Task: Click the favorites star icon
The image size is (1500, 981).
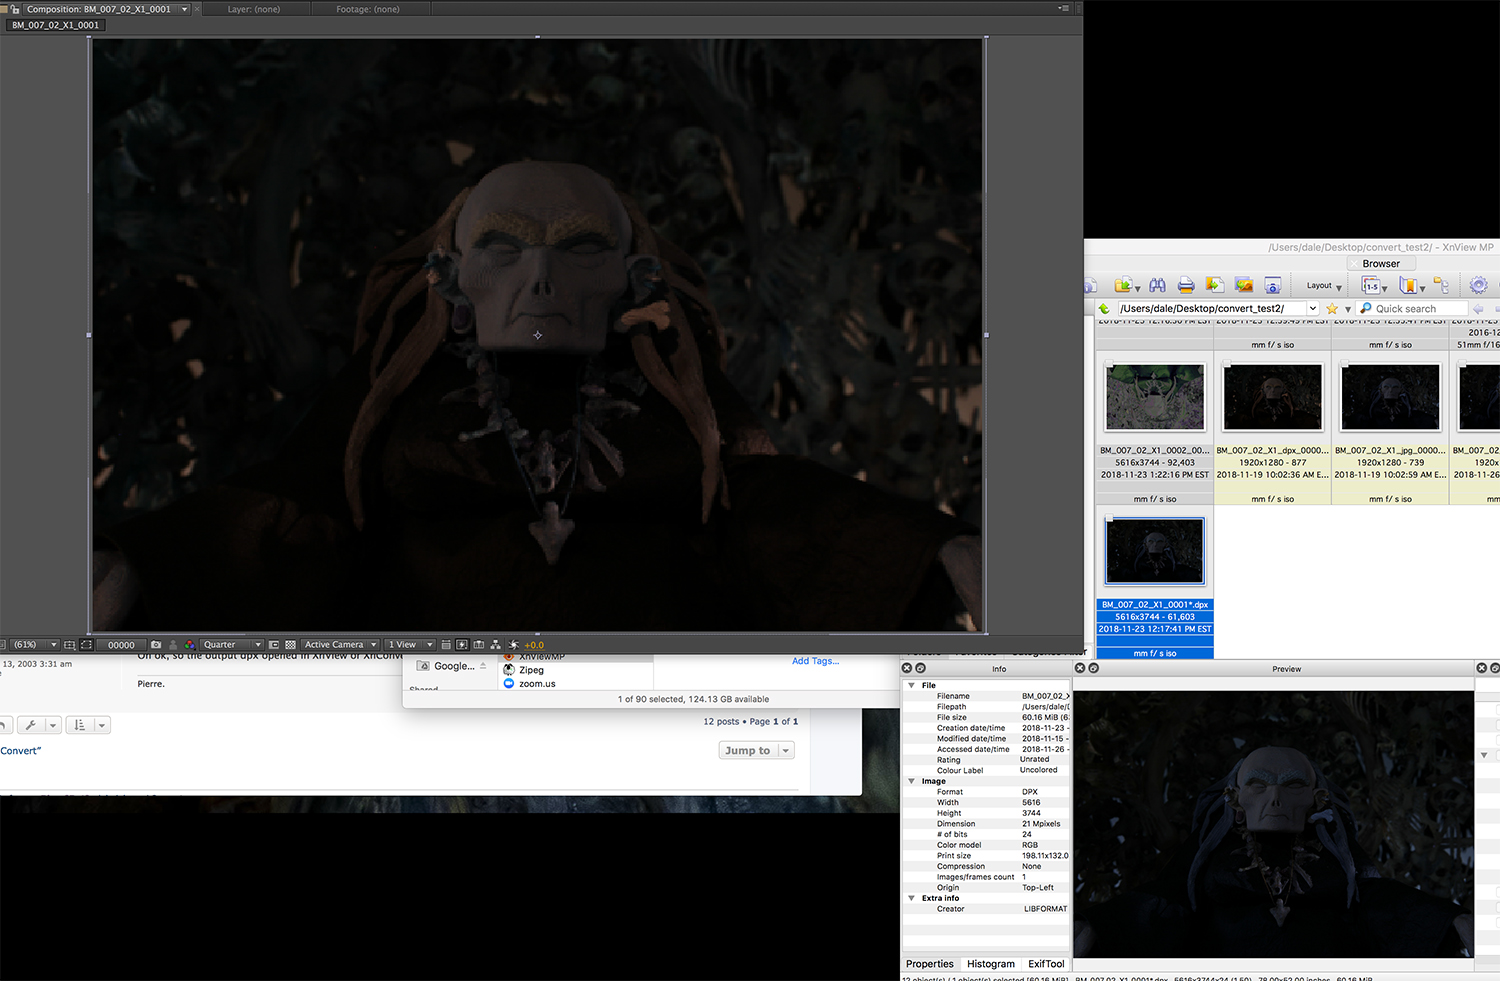Action: pos(1332,309)
